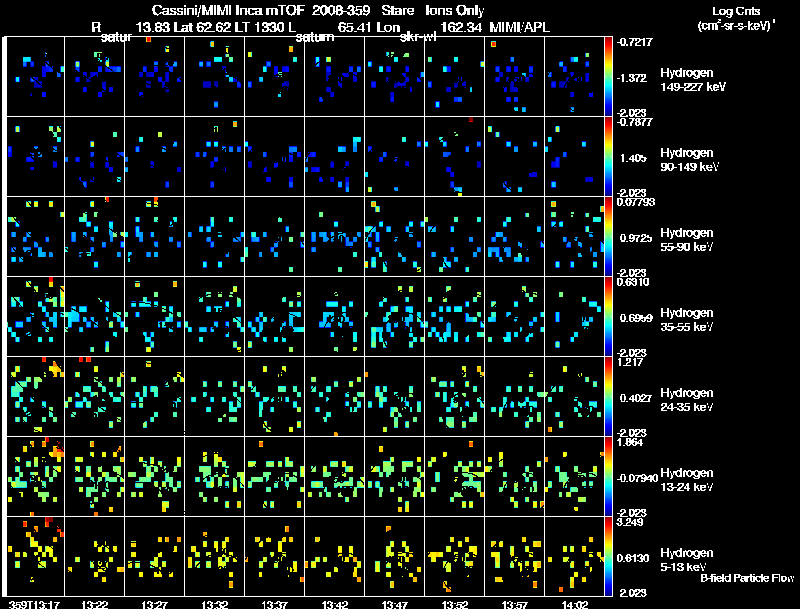800x609 pixels.
Task: Click the '-1.372' color scale midpoint
Action: 632,78
